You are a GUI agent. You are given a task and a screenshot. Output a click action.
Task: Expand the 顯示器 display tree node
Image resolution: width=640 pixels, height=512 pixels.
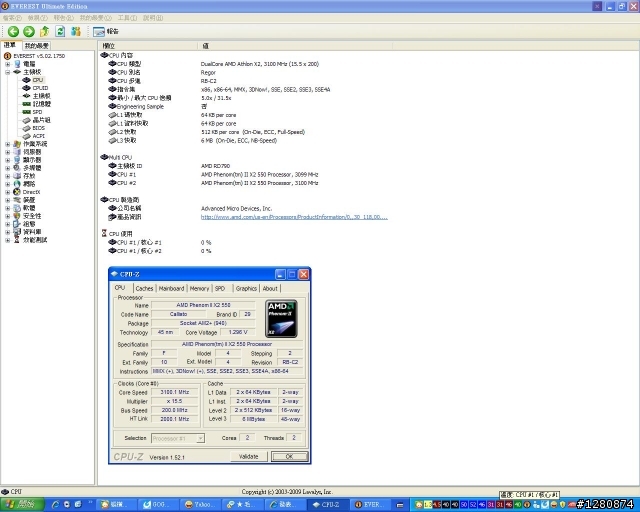tap(7, 160)
